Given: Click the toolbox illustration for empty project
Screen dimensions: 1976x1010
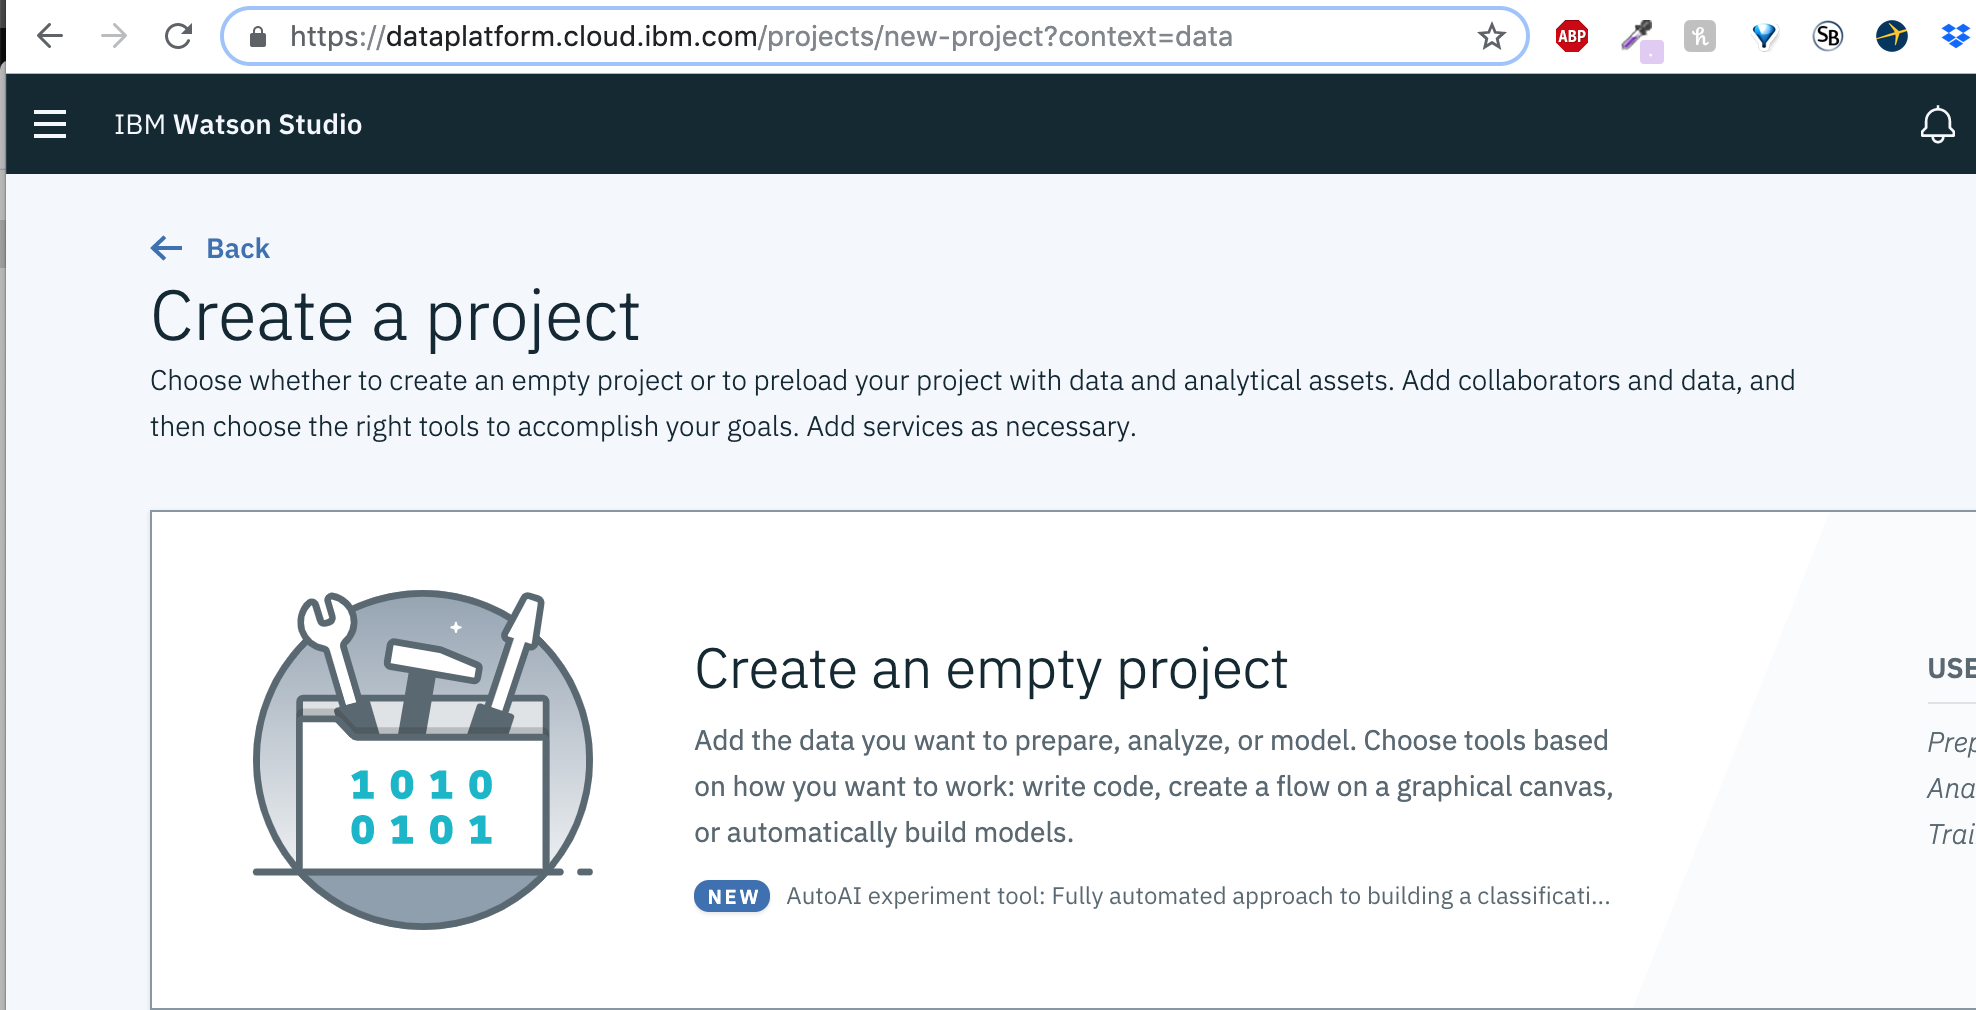Looking at the screenshot, I should pyautogui.click(x=423, y=760).
